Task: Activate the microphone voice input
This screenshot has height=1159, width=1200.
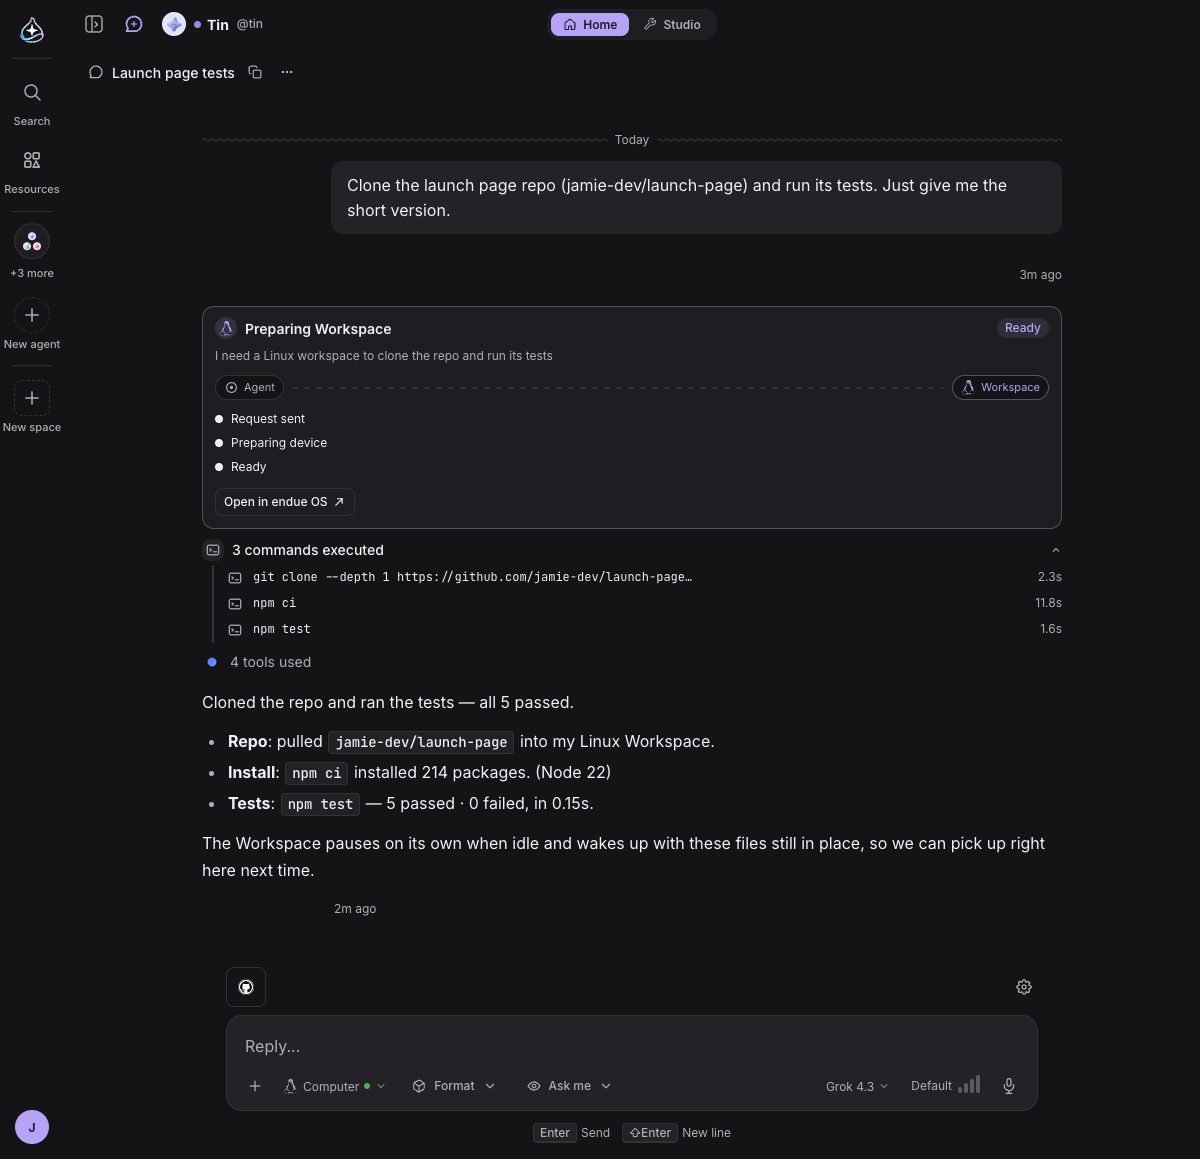Action: tap(1009, 1086)
